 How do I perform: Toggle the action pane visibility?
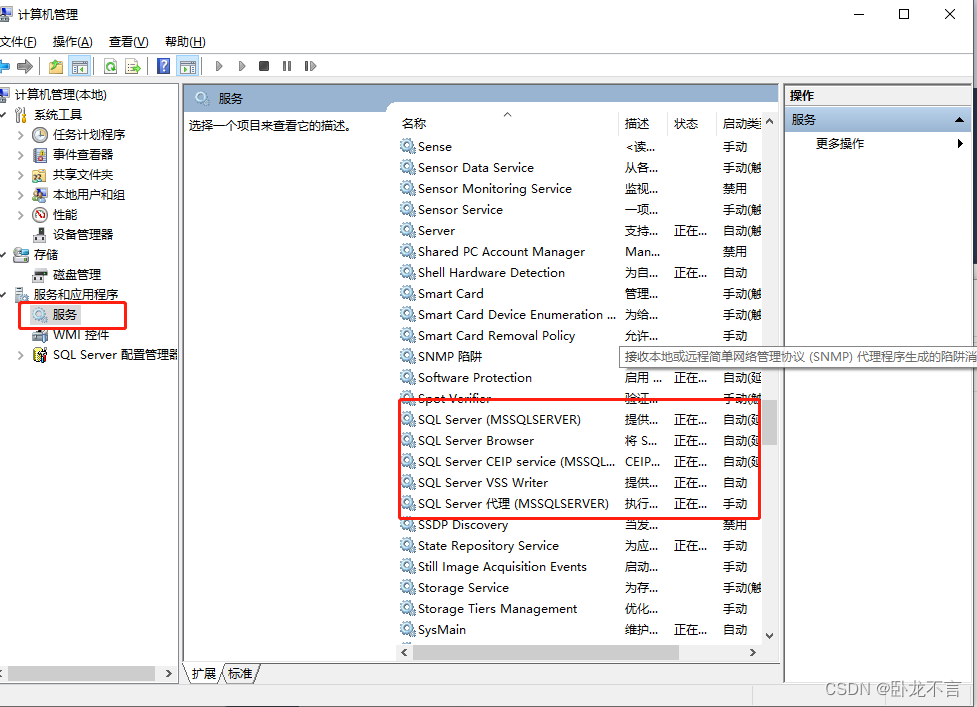click(x=188, y=66)
